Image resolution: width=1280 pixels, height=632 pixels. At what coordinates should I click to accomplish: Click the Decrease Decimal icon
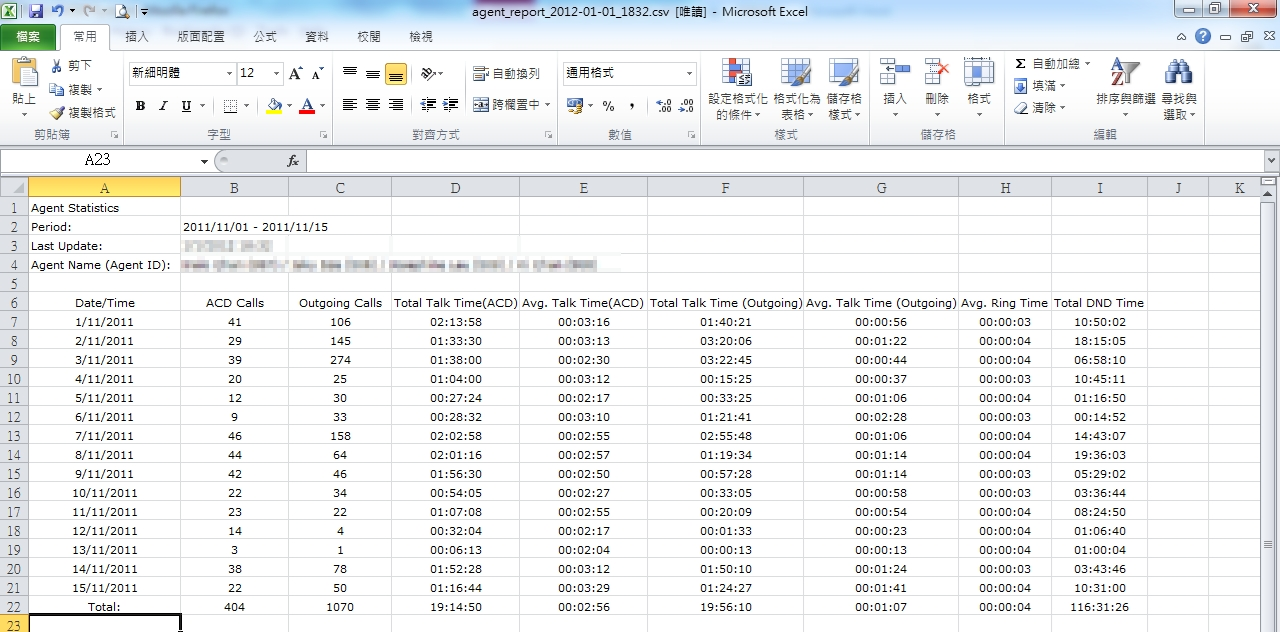[687, 105]
